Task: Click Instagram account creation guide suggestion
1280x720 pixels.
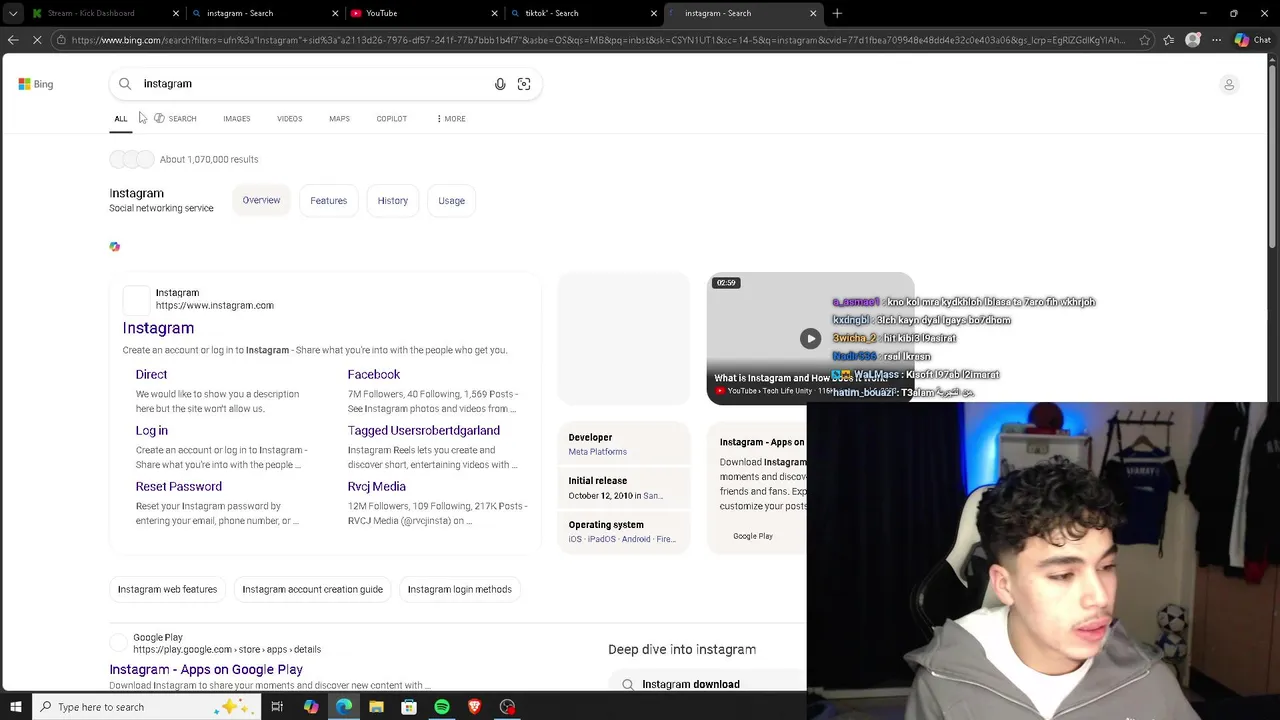Action: (312, 589)
